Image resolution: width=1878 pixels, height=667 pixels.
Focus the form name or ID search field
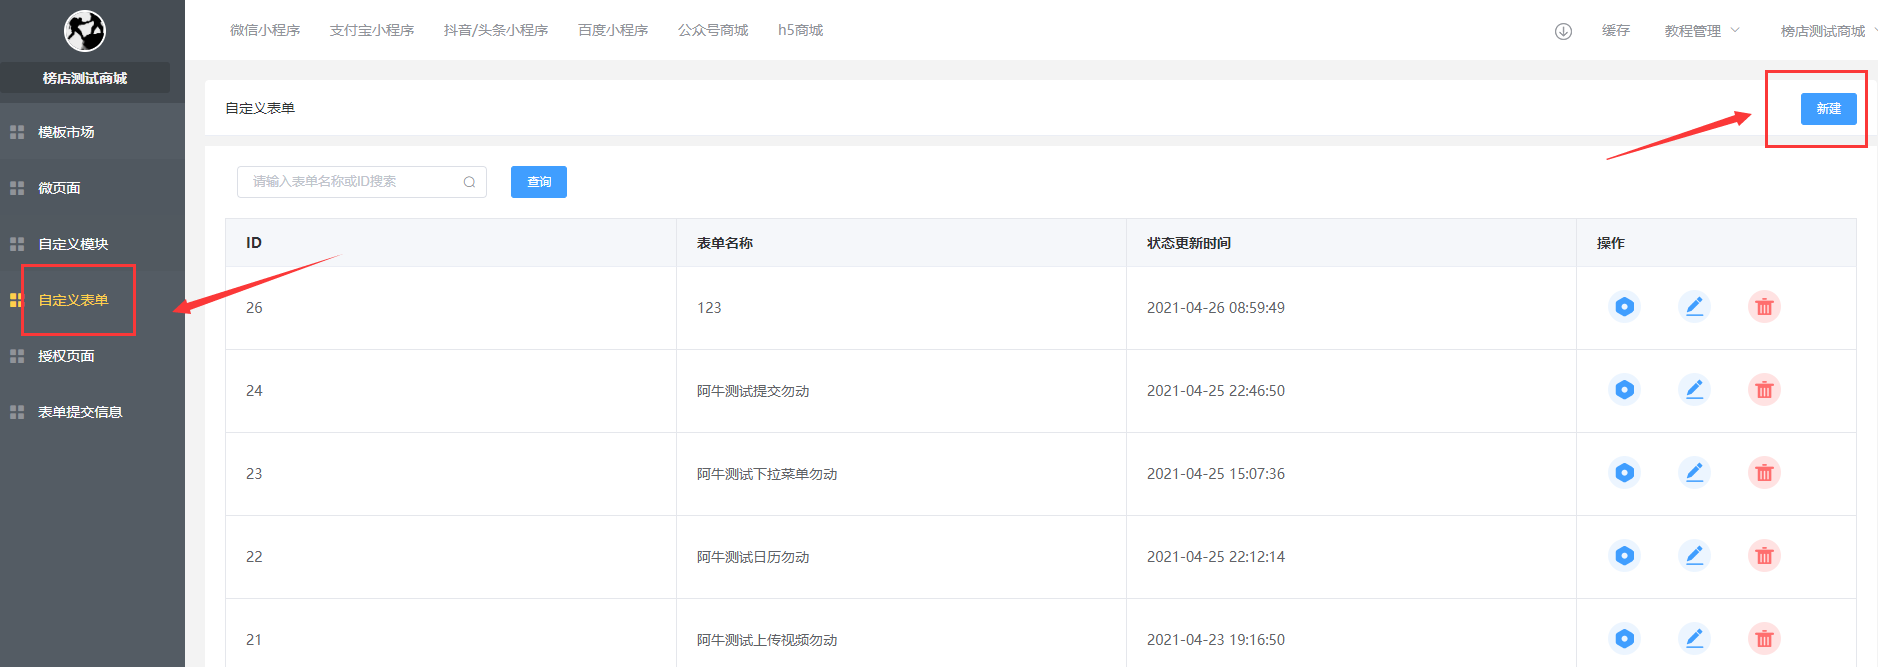click(x=362, y=182)
